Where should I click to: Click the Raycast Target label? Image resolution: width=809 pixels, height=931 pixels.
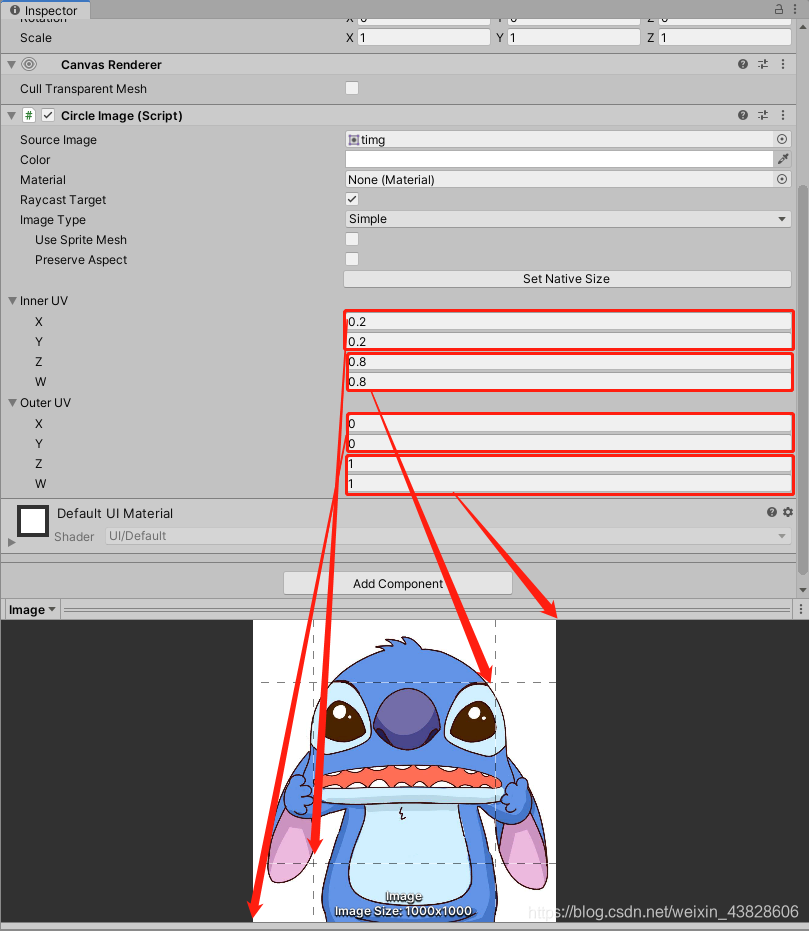click(x=63, y=200)
